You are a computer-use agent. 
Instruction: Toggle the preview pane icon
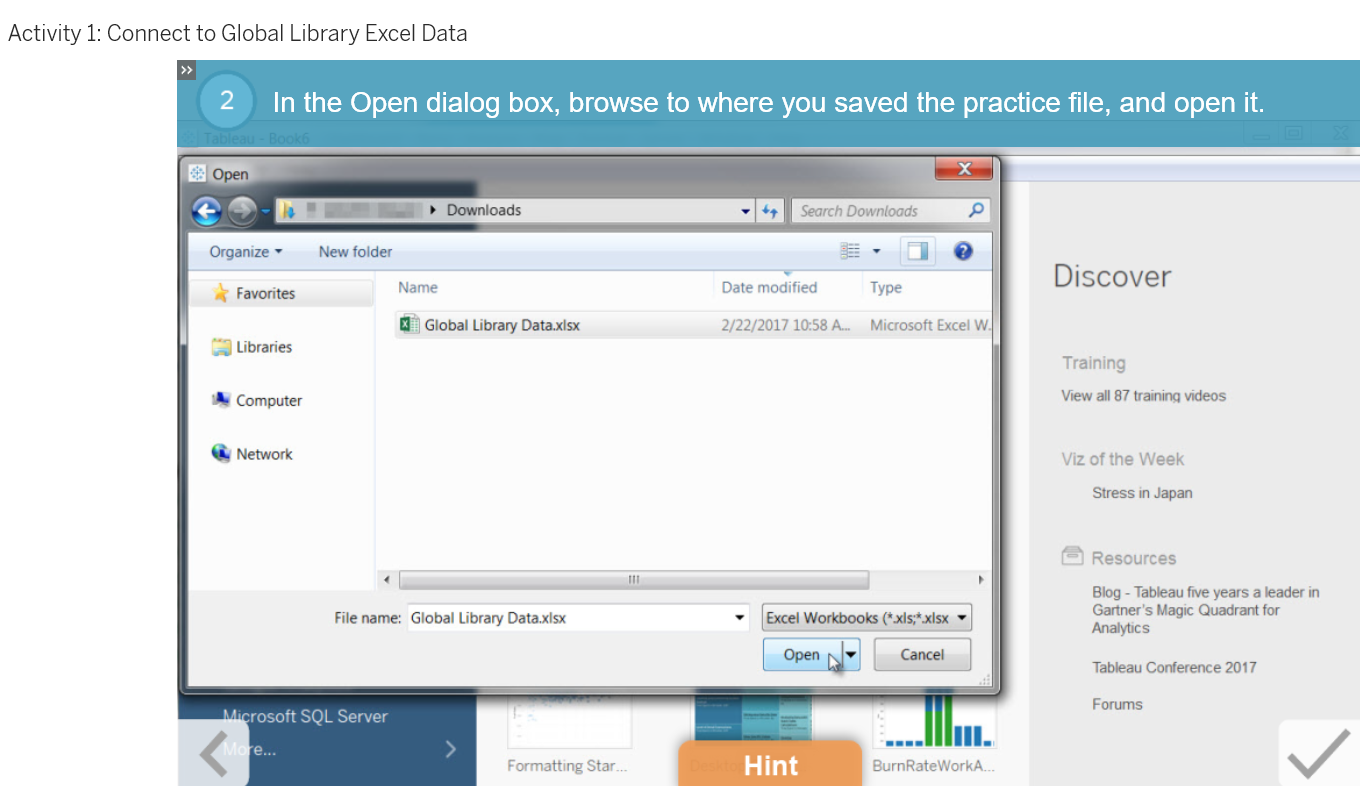point(917,252)
